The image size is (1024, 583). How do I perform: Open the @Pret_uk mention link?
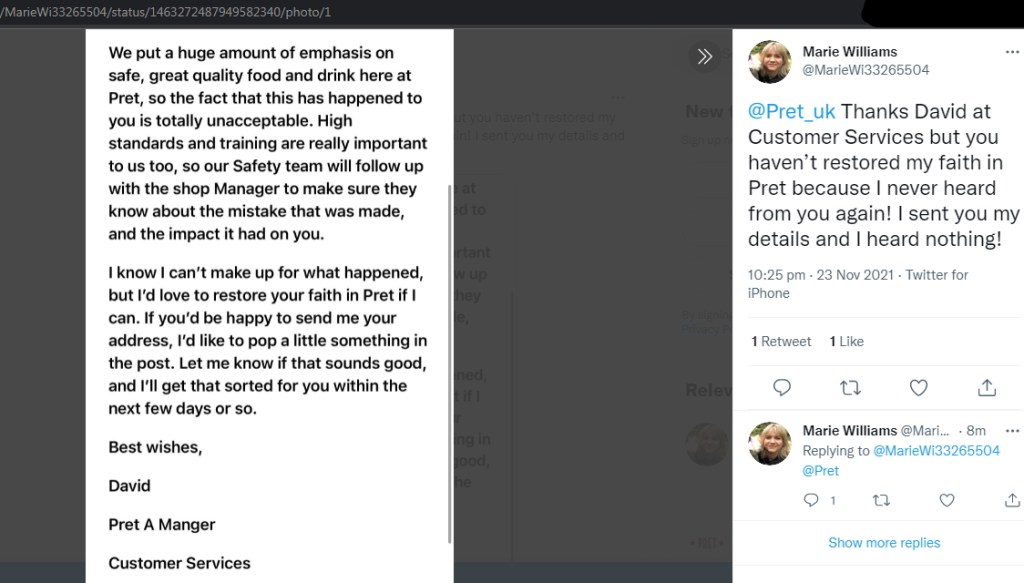click(791, 111)
